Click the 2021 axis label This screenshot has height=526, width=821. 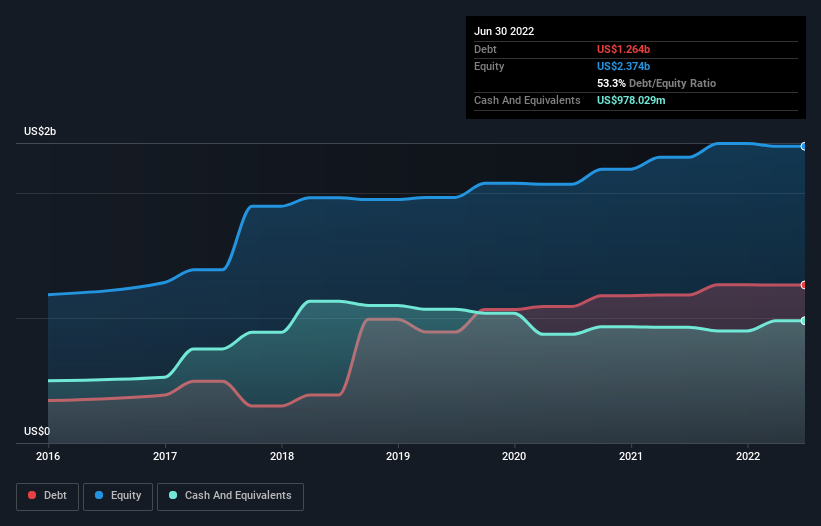tap(631, 456)
